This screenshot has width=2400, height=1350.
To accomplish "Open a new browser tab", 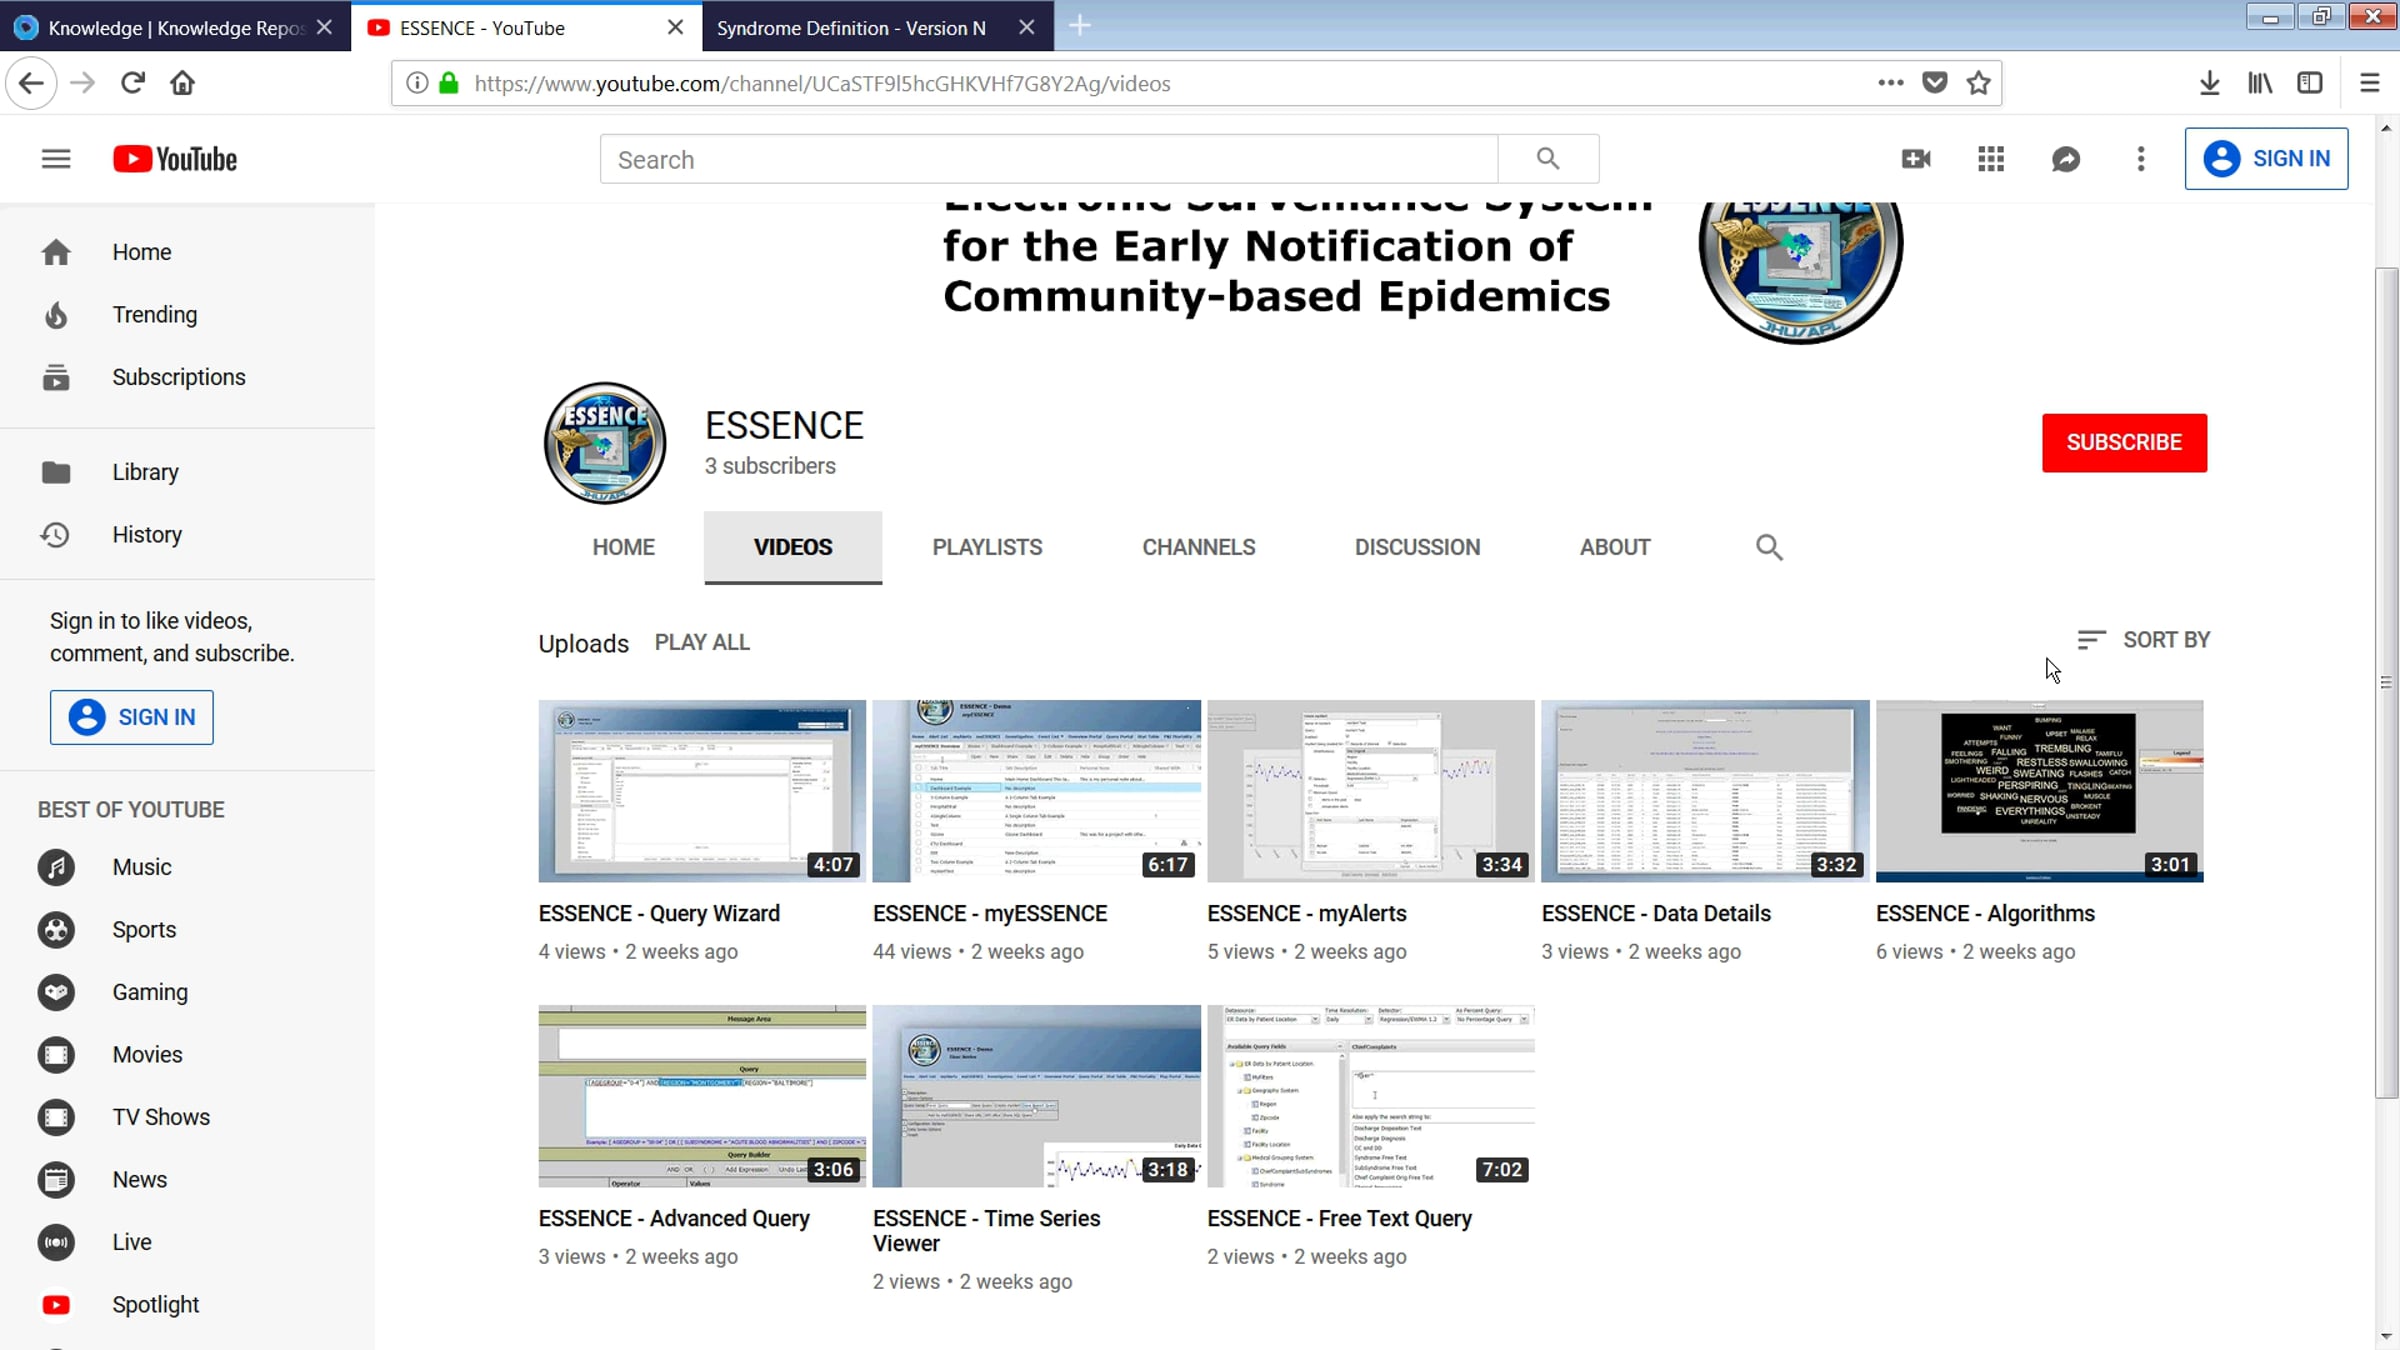I will 1080,26.
